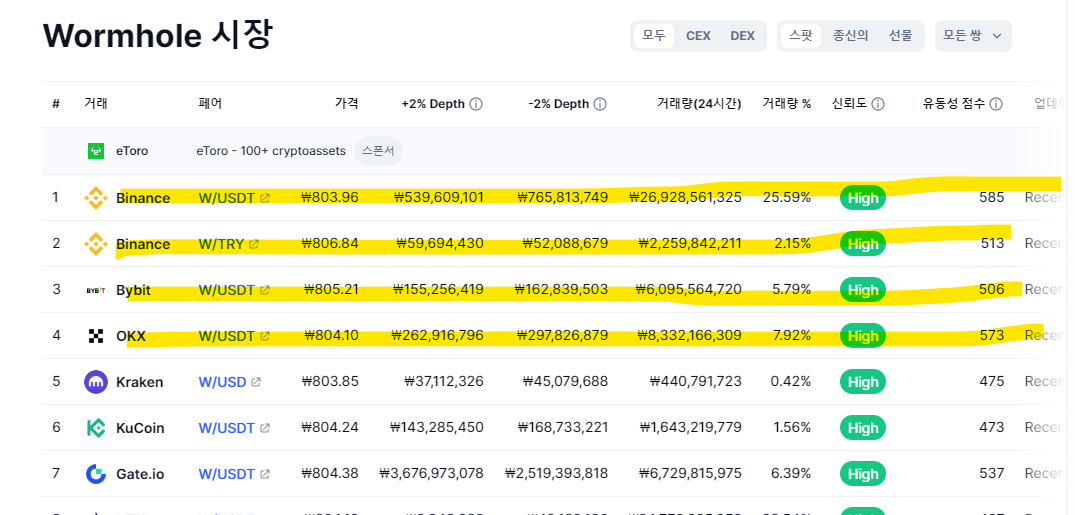This screenshot has height=515, width=1075.
Task: Click the High badge in the Kraken row
Action: (862, 382)
